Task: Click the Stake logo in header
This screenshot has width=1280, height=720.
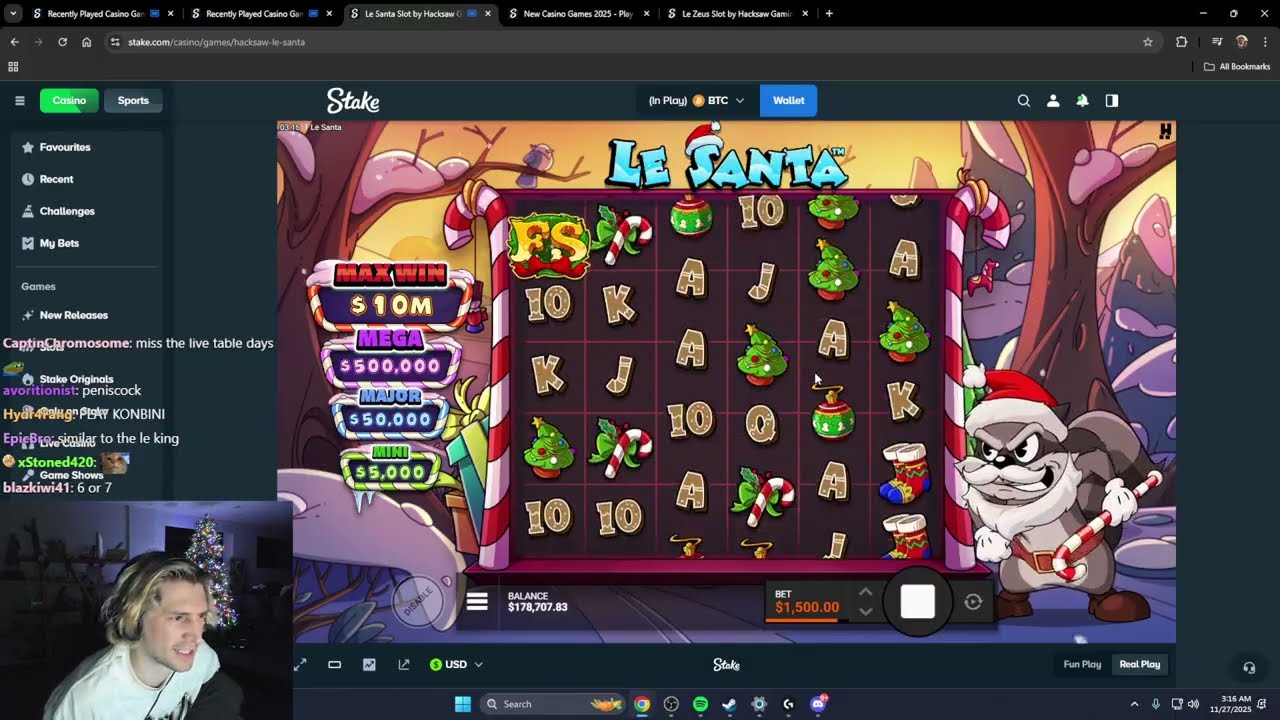Action: click(353, 100)
